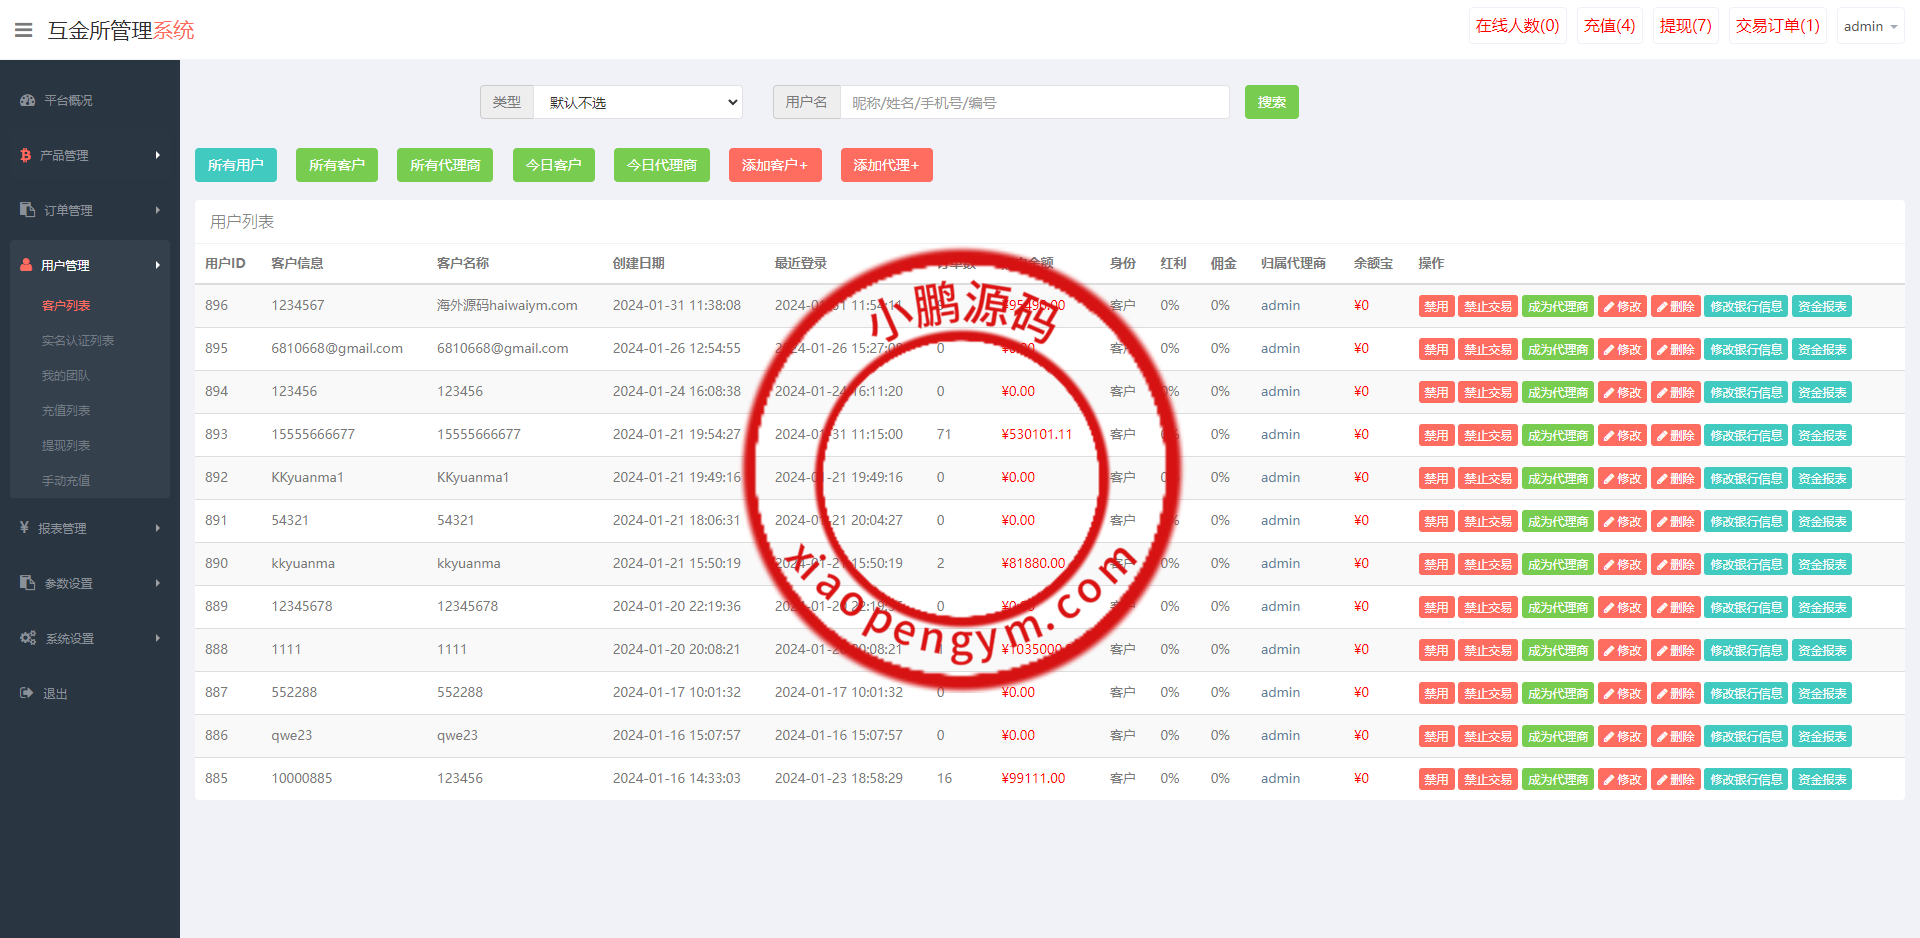Click the user icon beside 用户管理
Image resolution: width=1920 pixels, height=938 pixels.
click(26, 265)
